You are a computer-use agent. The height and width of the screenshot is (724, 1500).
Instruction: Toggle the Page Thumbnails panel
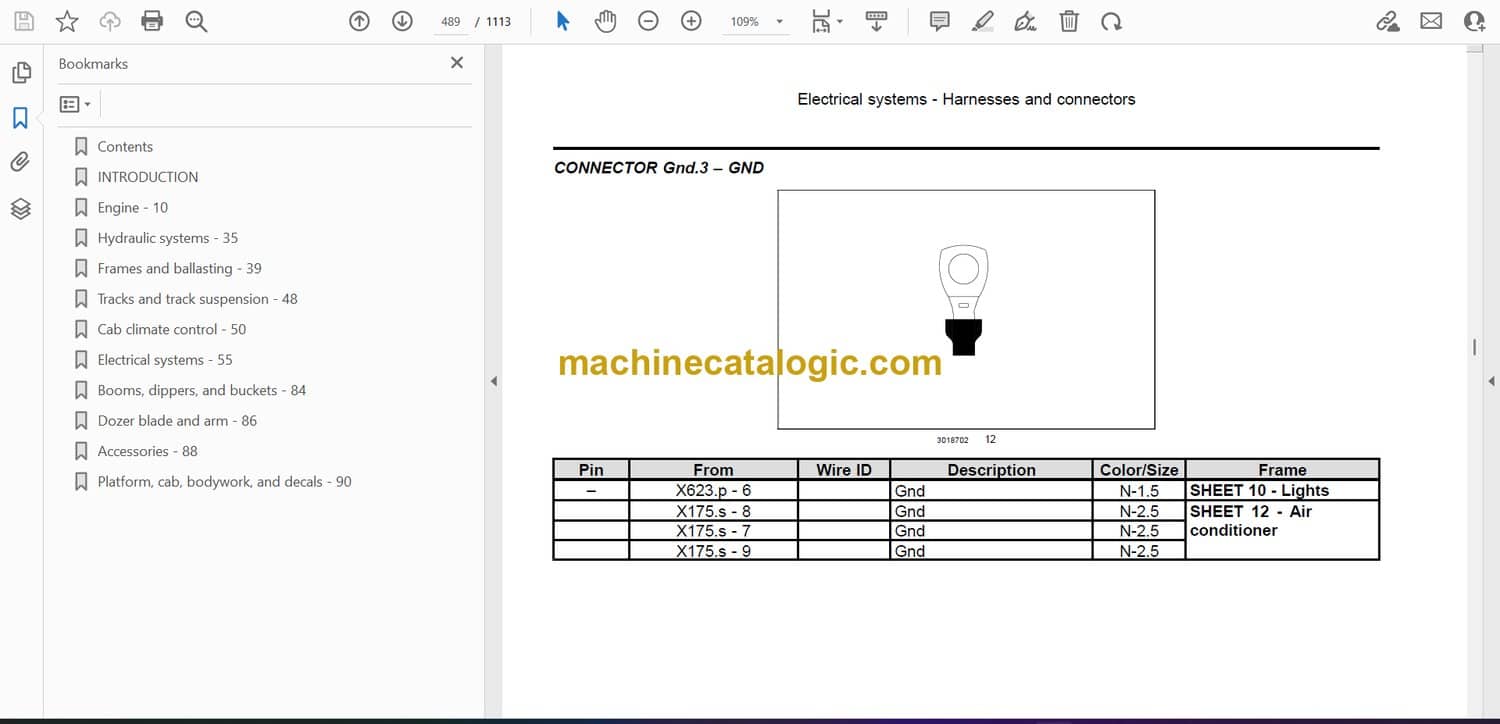click(20, 73)
